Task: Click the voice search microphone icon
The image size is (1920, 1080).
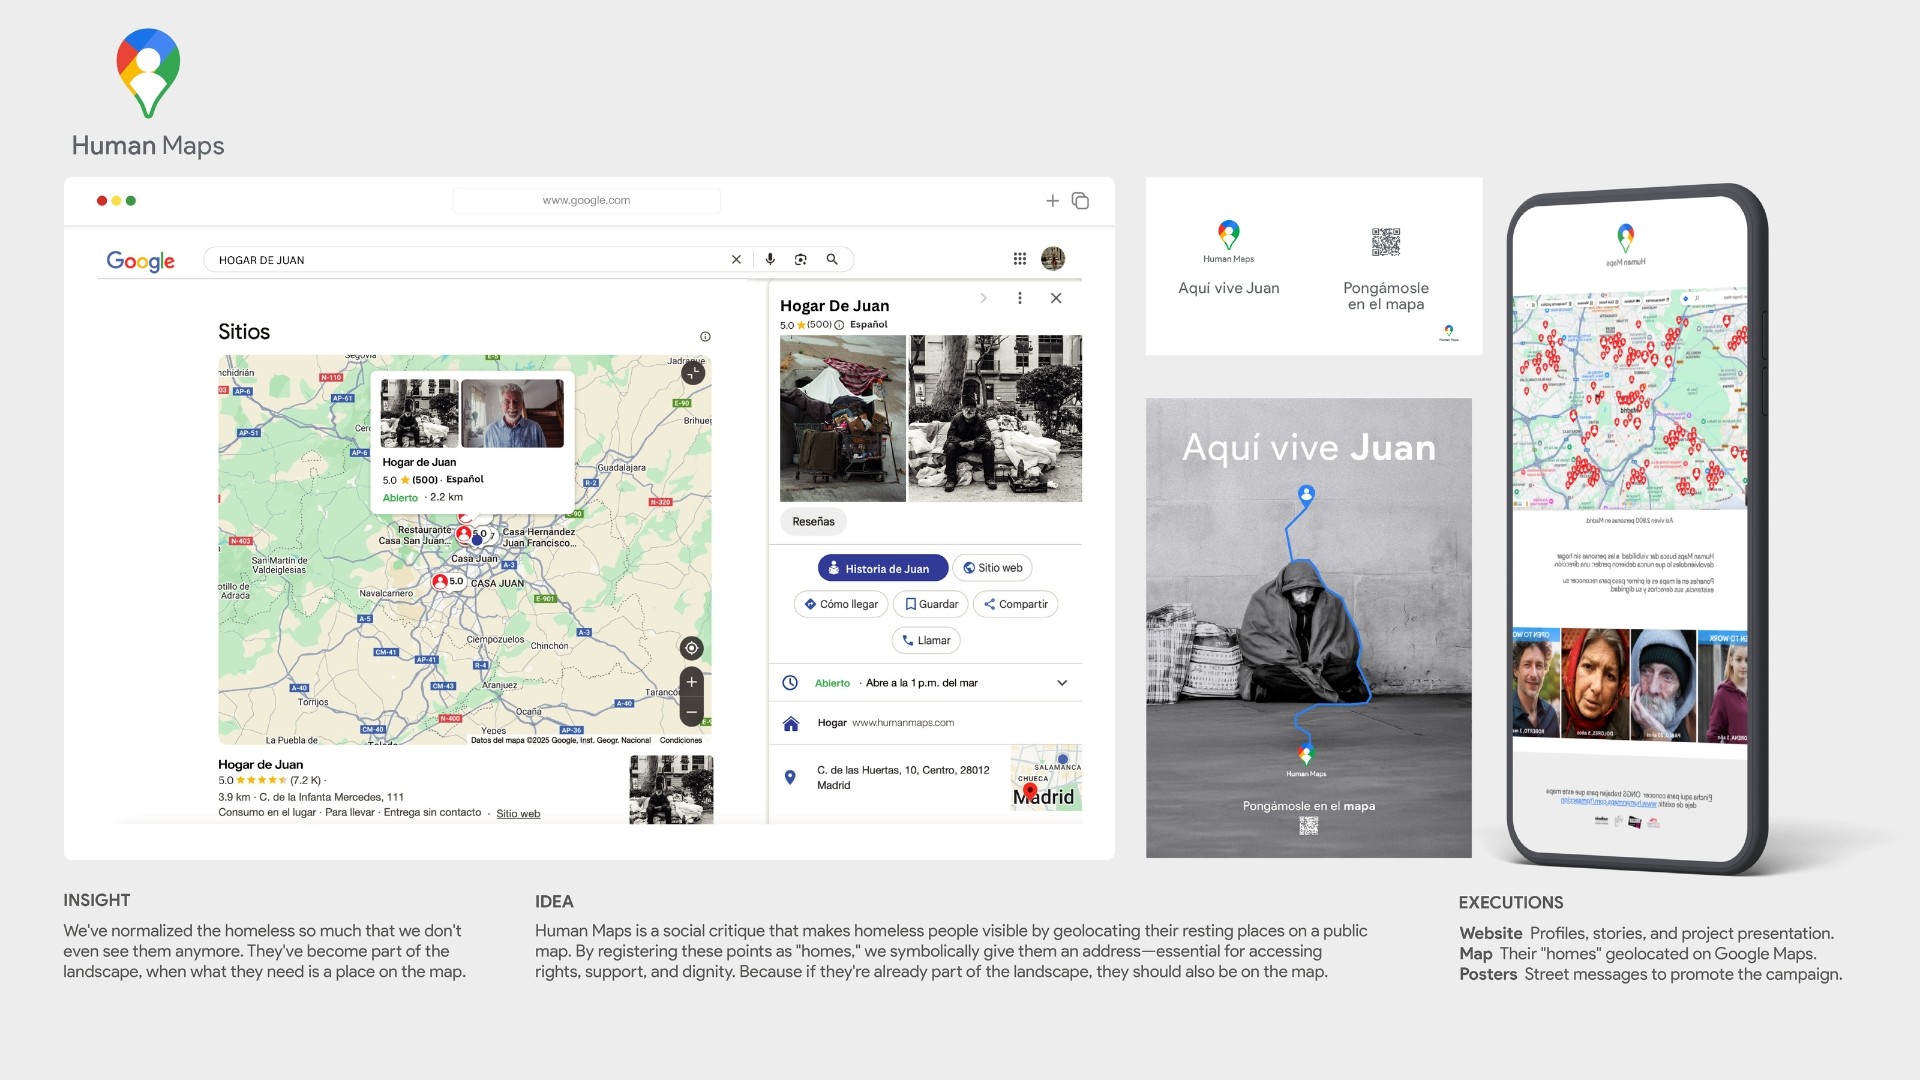Action: click(x=770, y=259)
